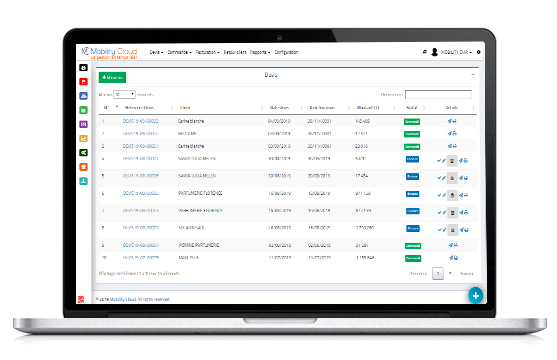Expand the MOBILITY DMR user dropdown

click(x=456, y=52)
